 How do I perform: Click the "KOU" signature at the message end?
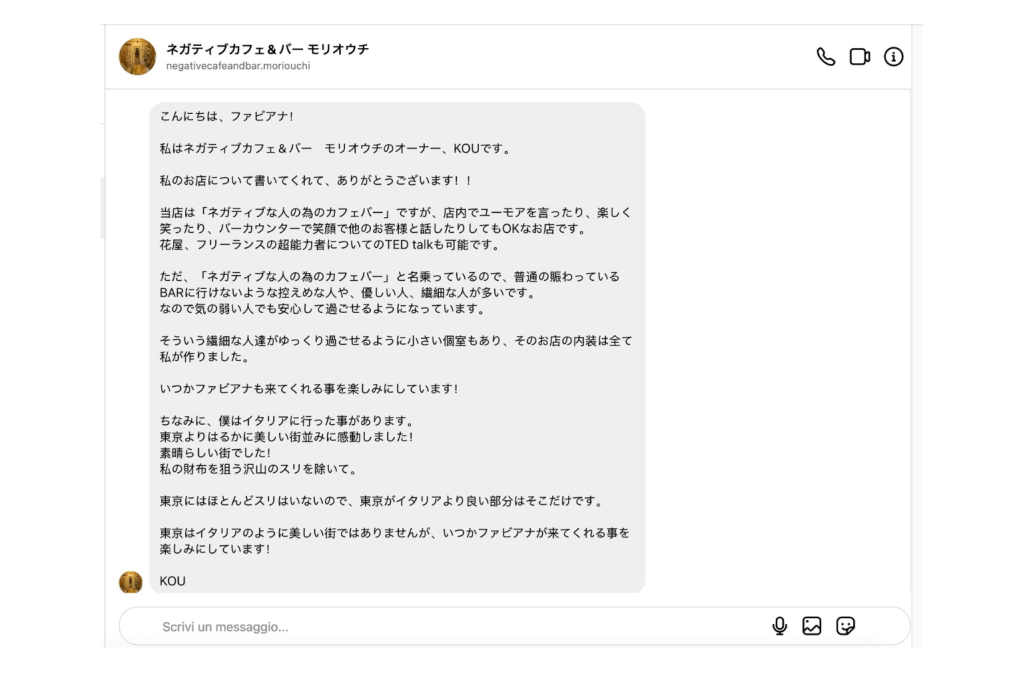point(173,581)
